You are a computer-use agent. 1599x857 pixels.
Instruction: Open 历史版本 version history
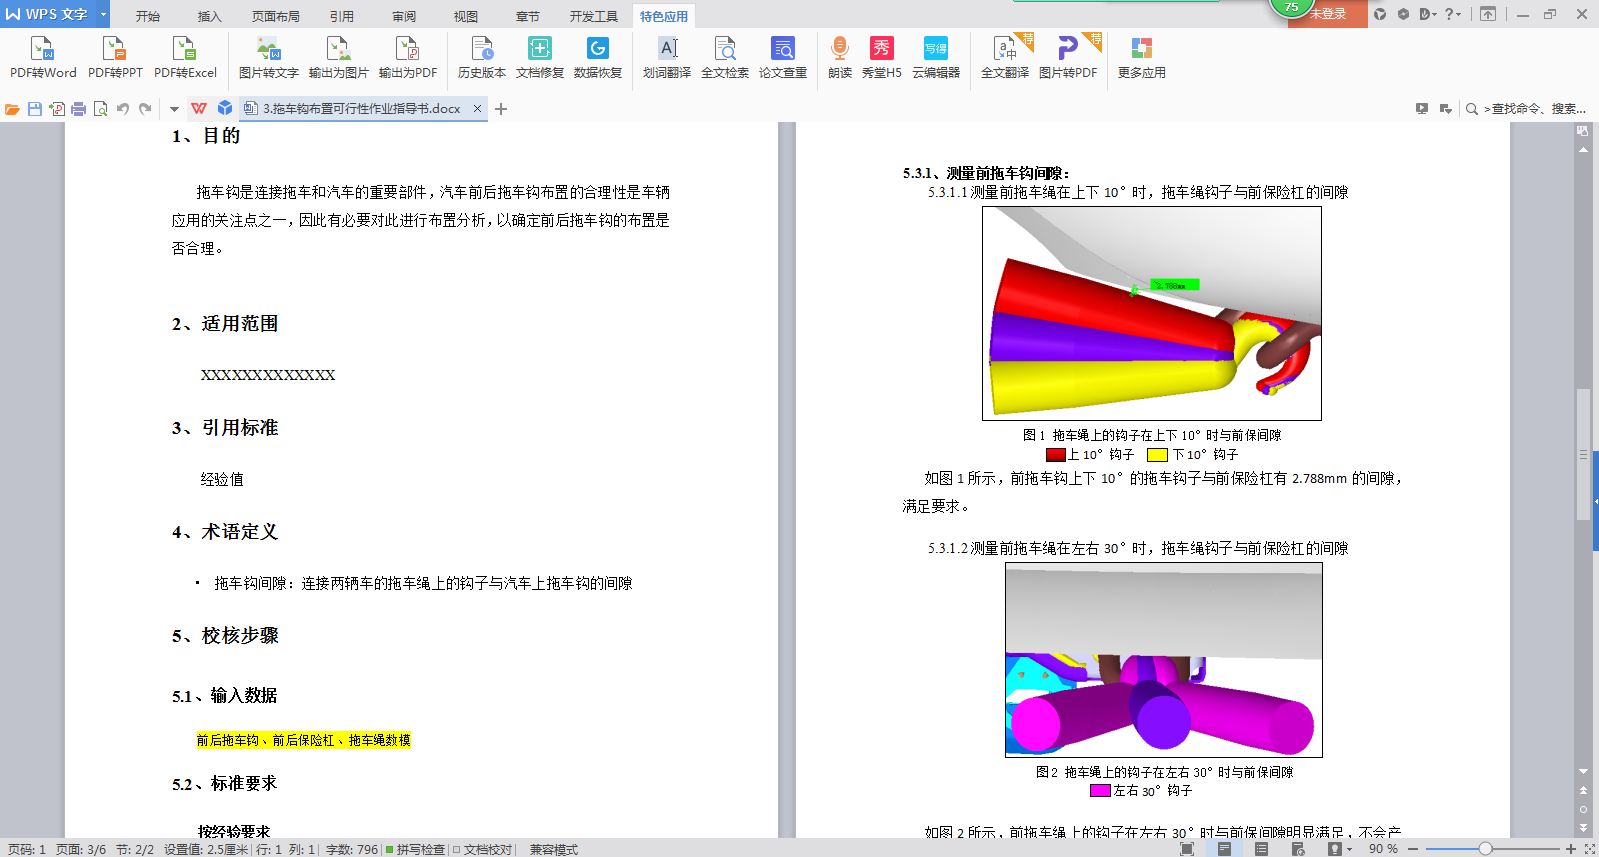482,57
